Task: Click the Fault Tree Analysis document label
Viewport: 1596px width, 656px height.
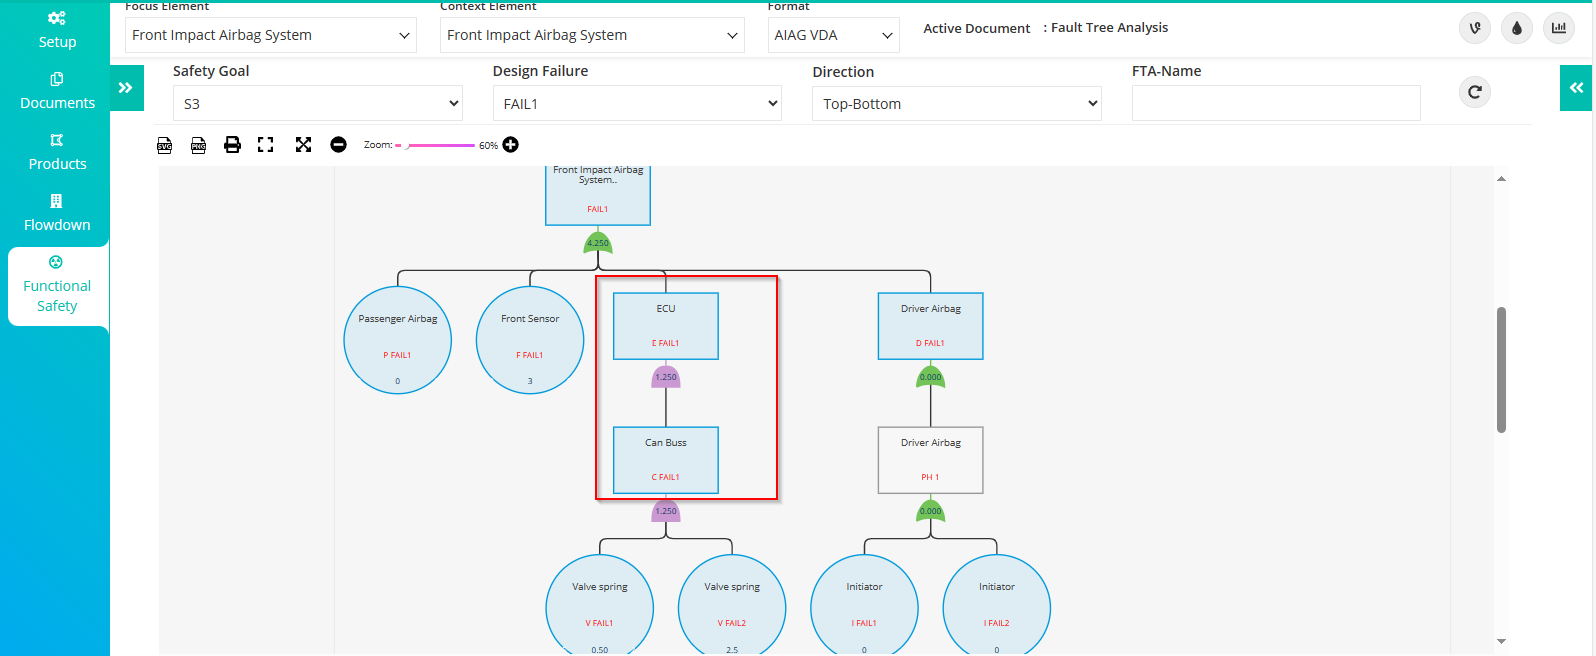Action: point(1109,28)
